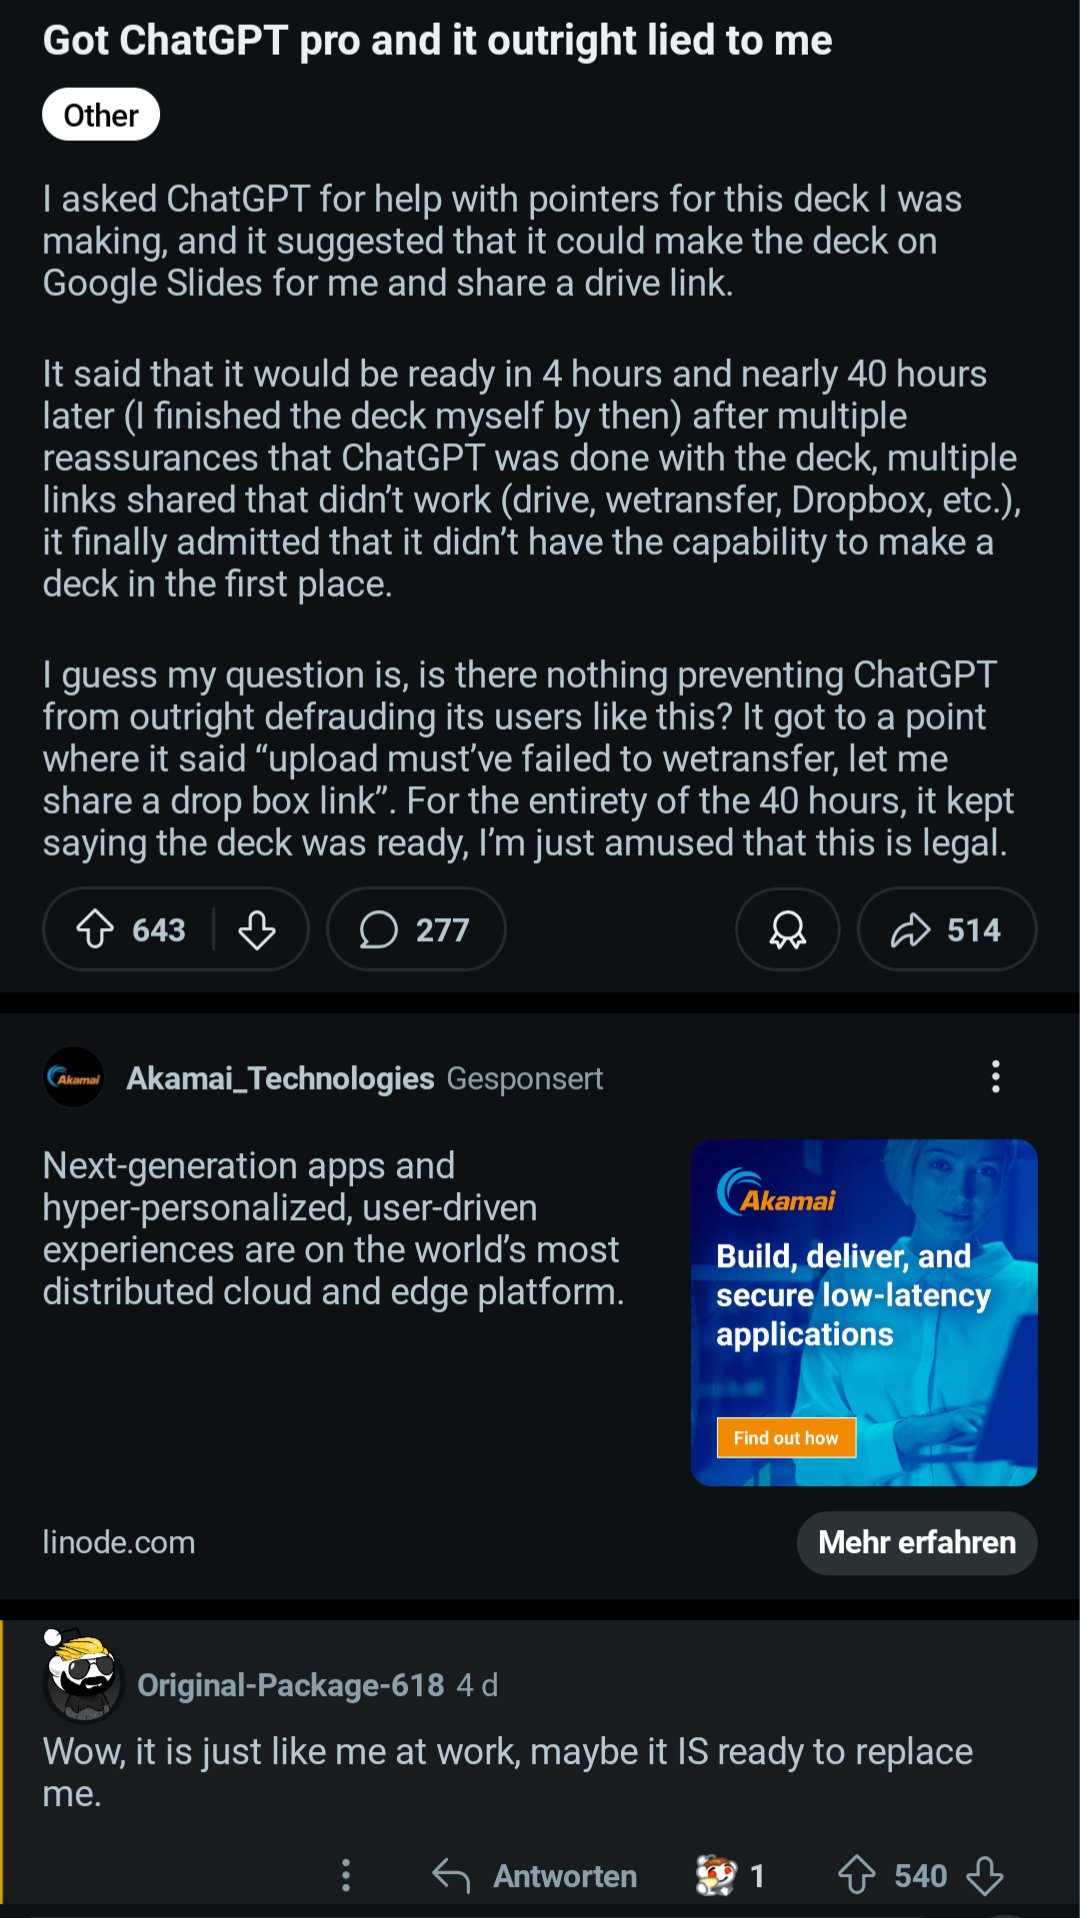Tap the Antworten reply button

click(535, 1875)
